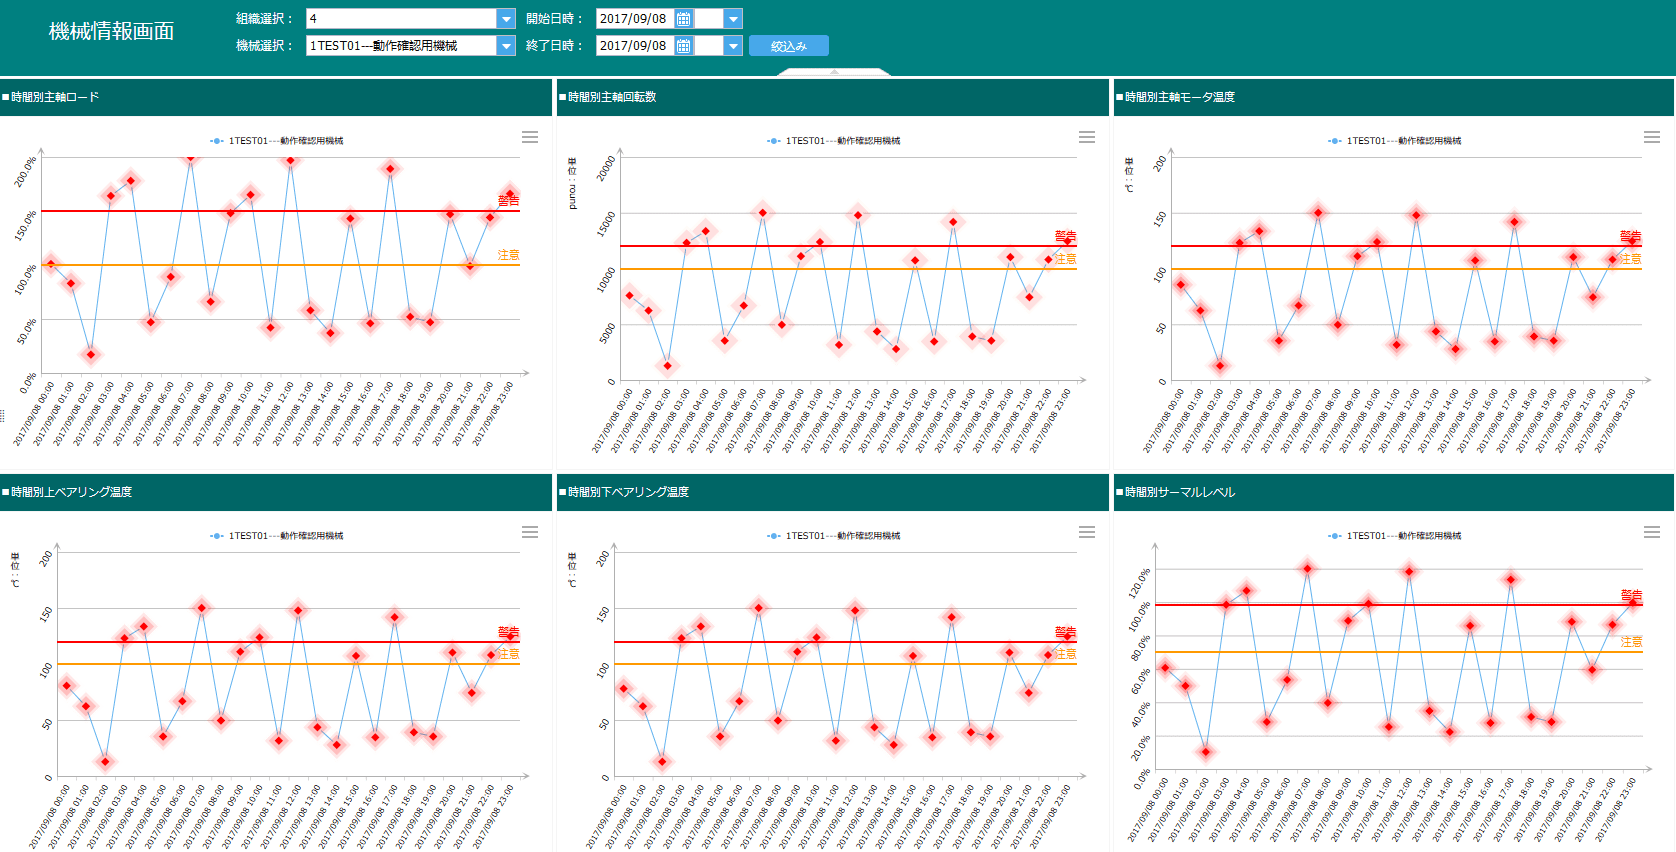
Task: Click lowest data point in 主軸ロード chart
Action: [91, 354]
